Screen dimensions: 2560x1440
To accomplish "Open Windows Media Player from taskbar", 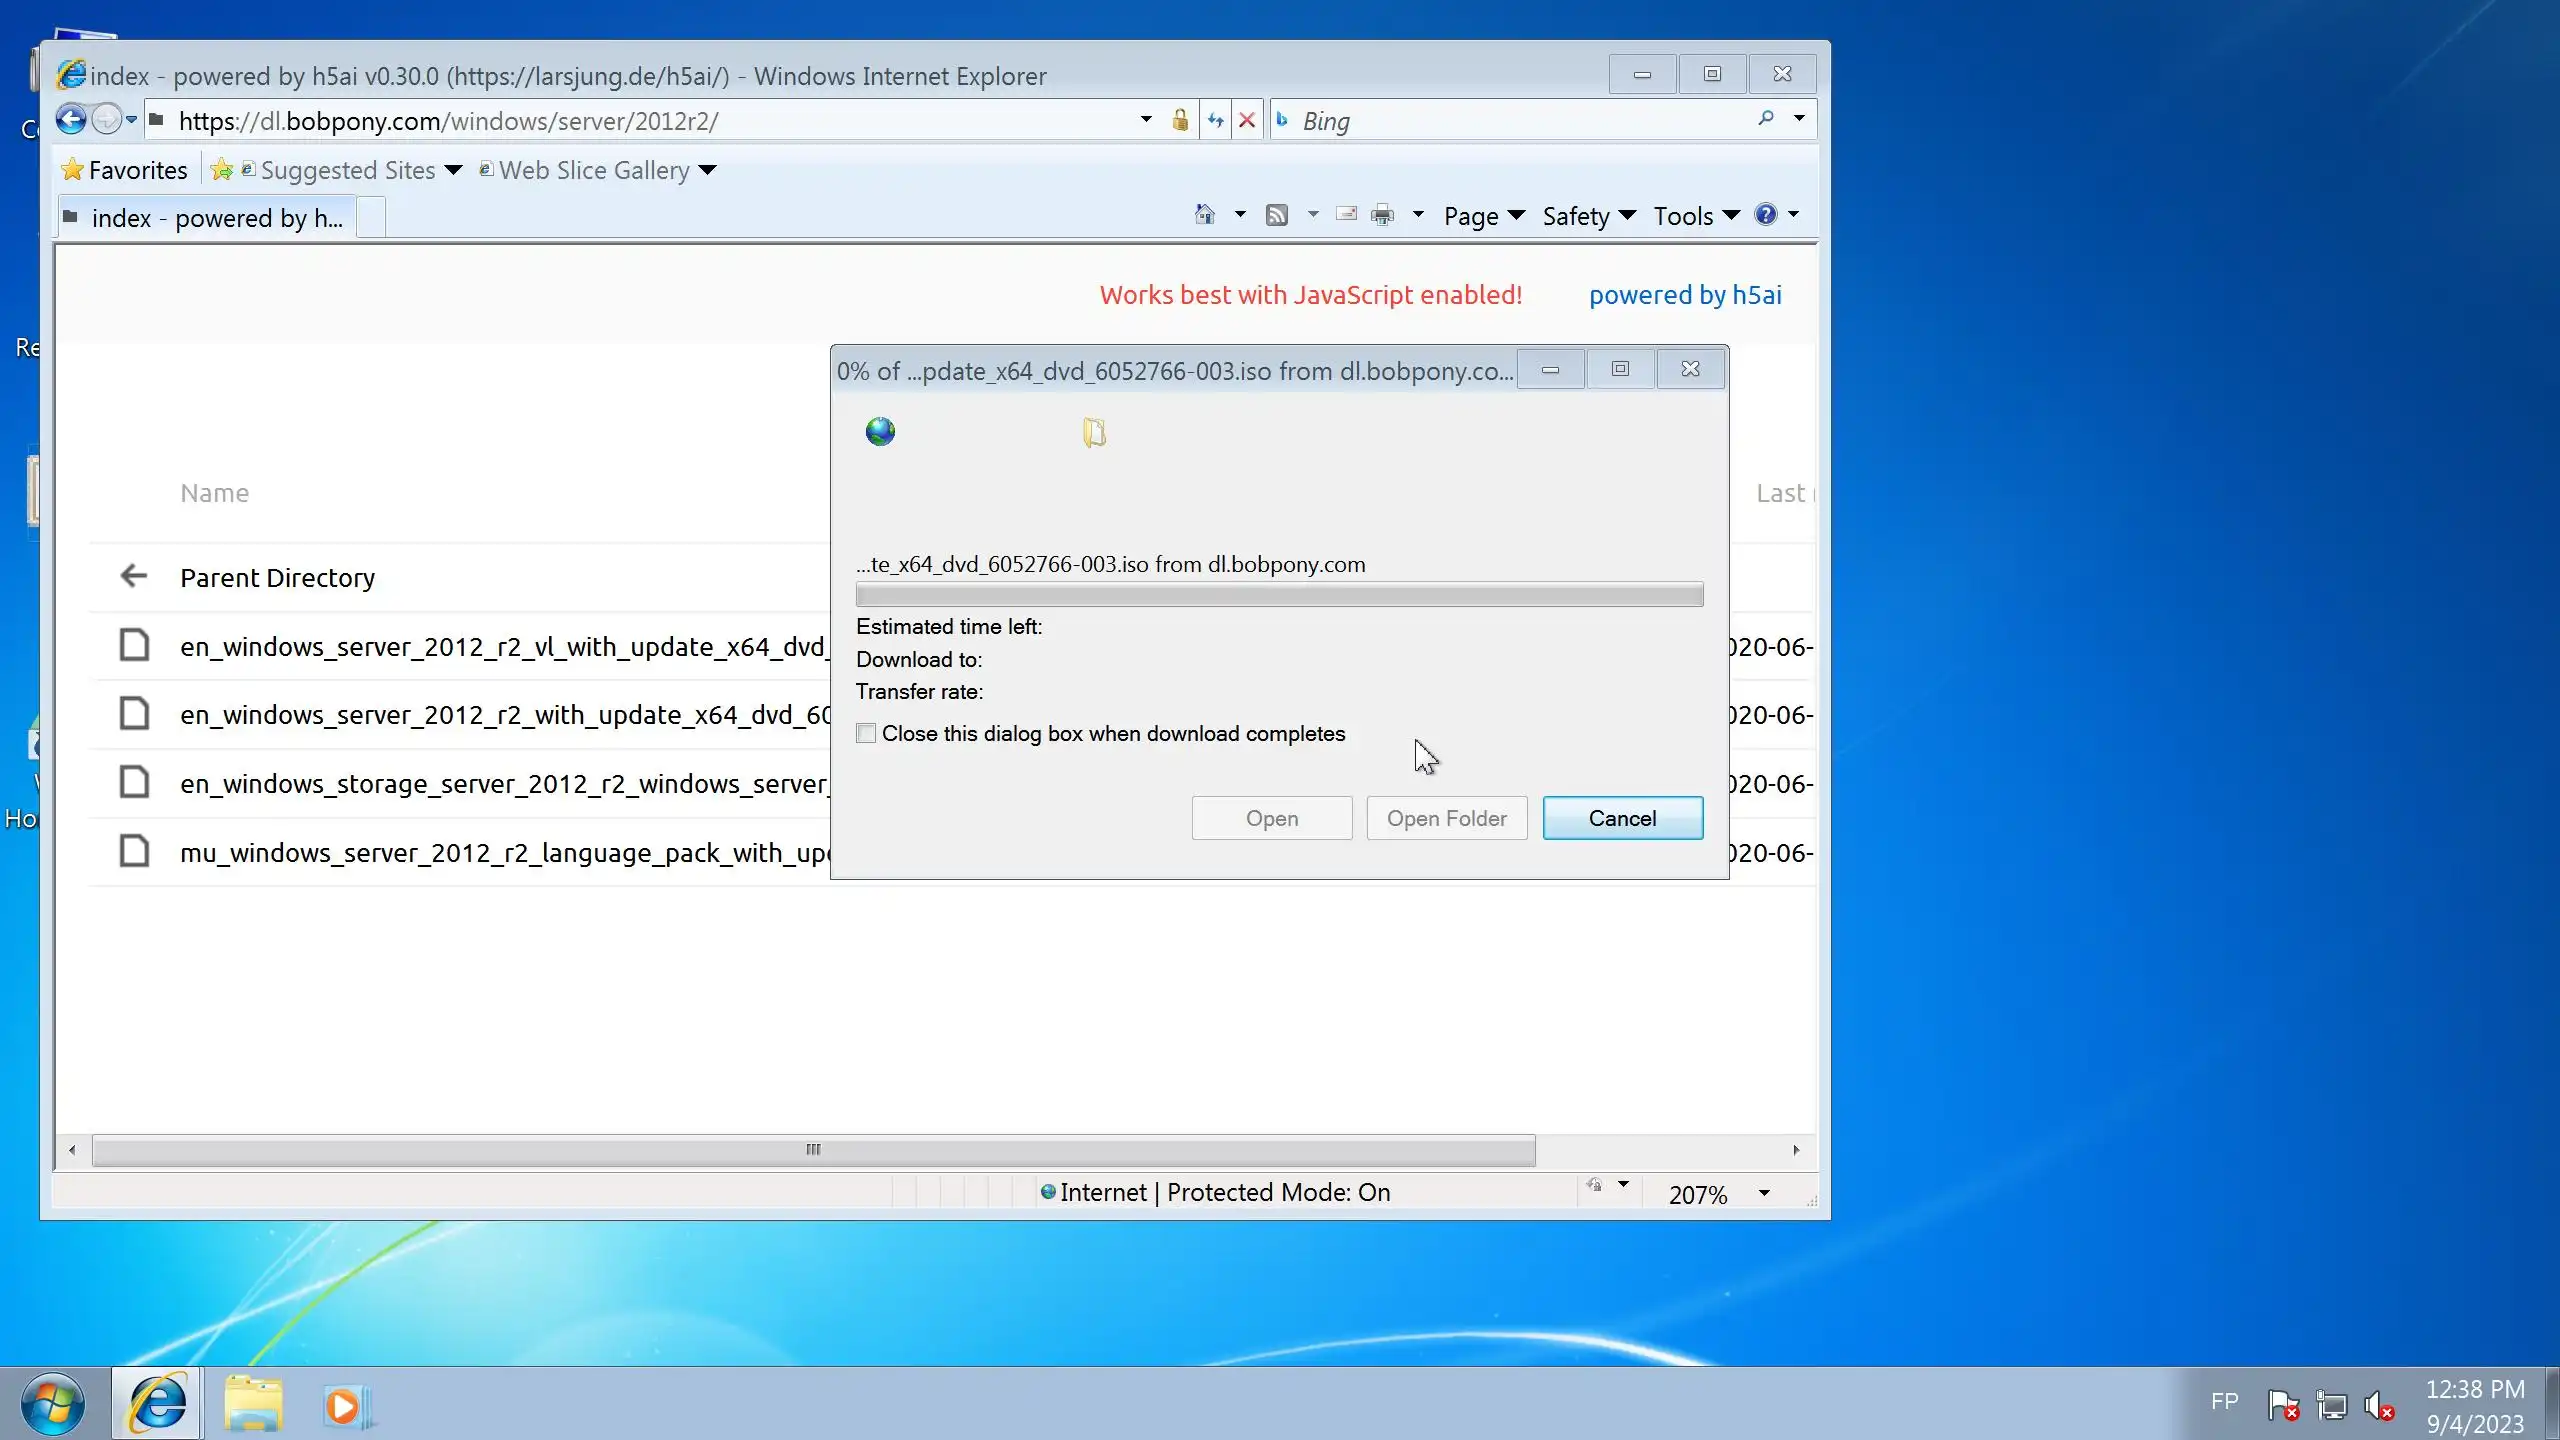I will click(343, 1406).
